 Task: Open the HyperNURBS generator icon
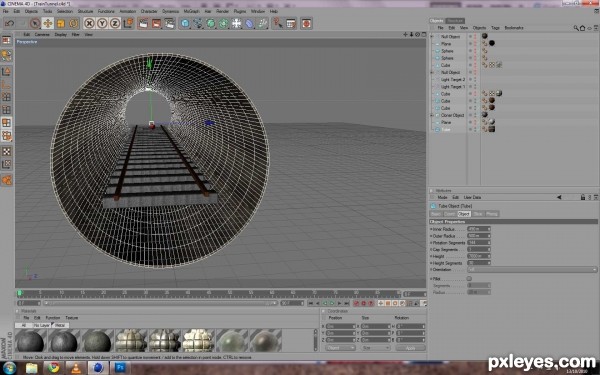coord(211,23)
